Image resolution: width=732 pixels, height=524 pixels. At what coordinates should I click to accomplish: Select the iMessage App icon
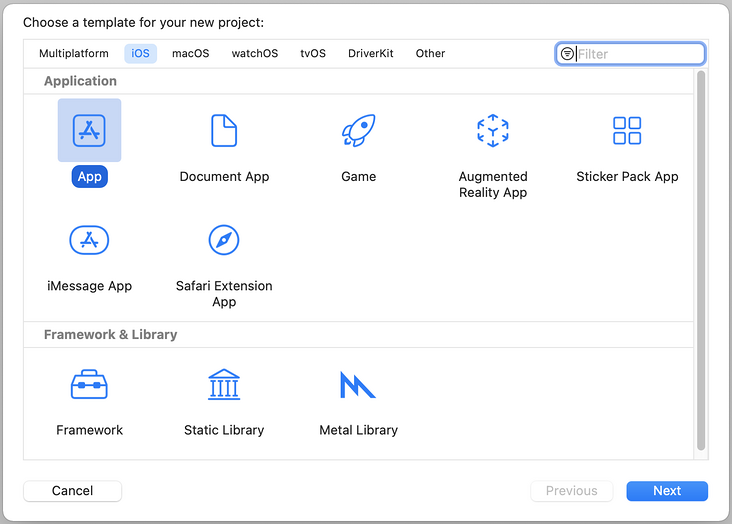[x=89, y=240]
